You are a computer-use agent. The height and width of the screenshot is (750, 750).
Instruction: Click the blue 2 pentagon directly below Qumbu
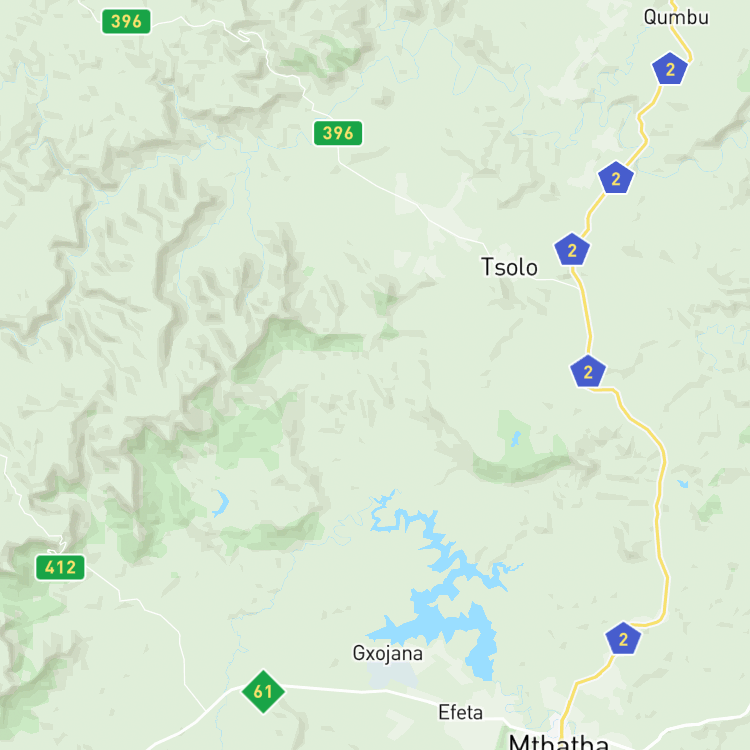click(670, 69)
